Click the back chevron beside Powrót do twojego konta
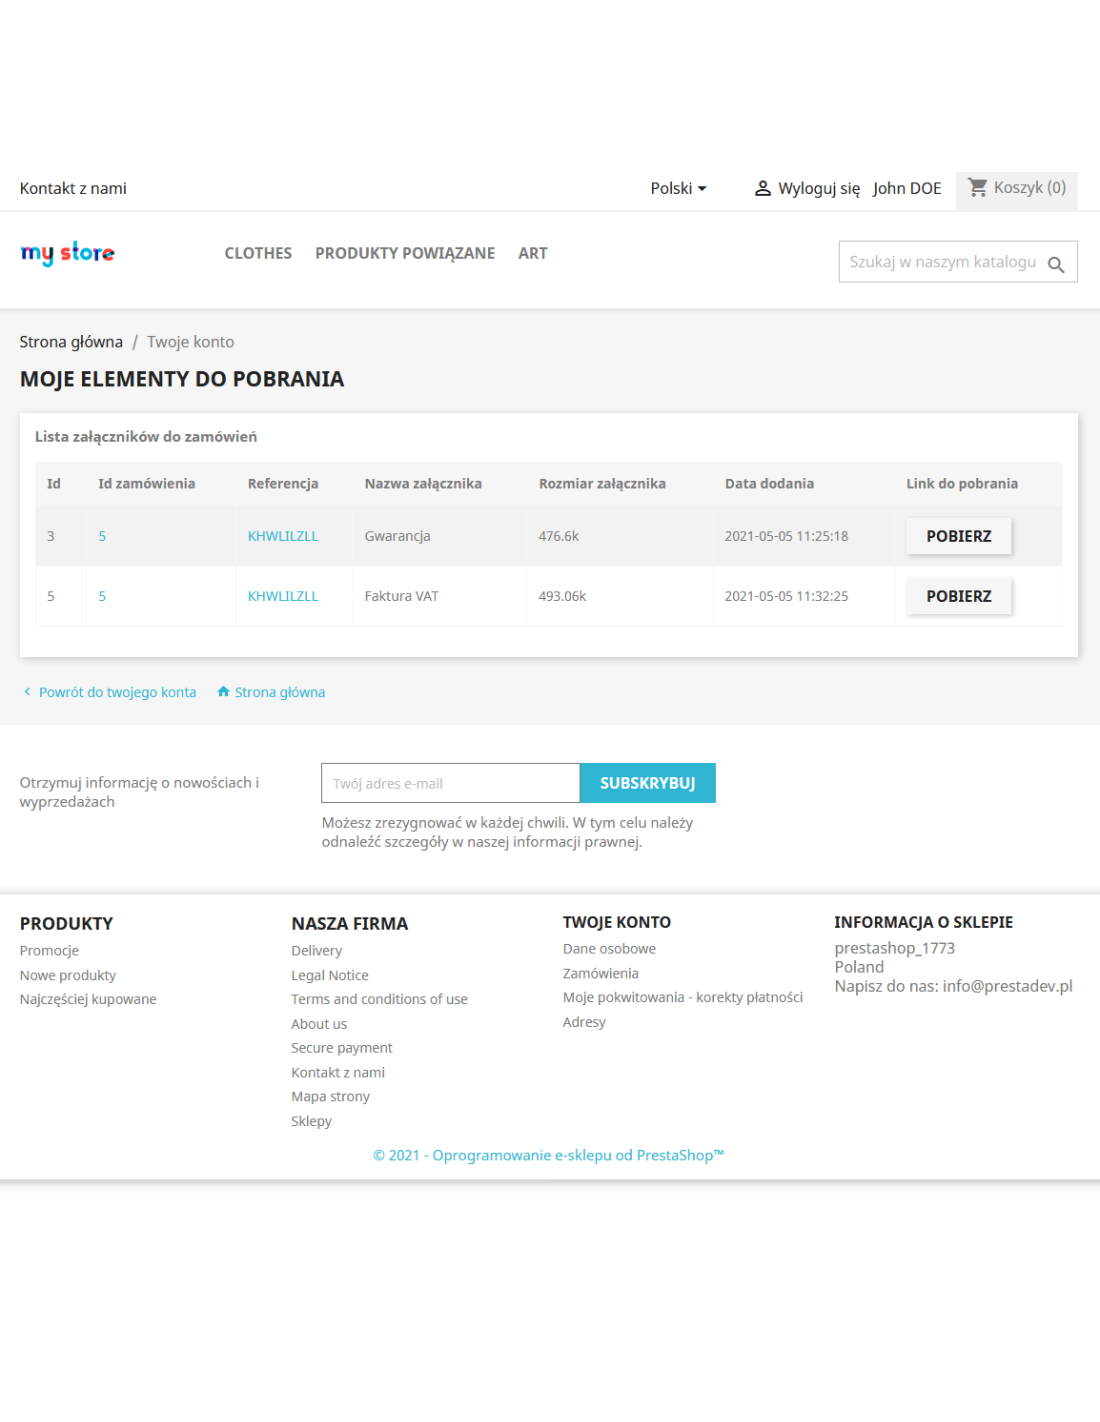 (27, 691)
